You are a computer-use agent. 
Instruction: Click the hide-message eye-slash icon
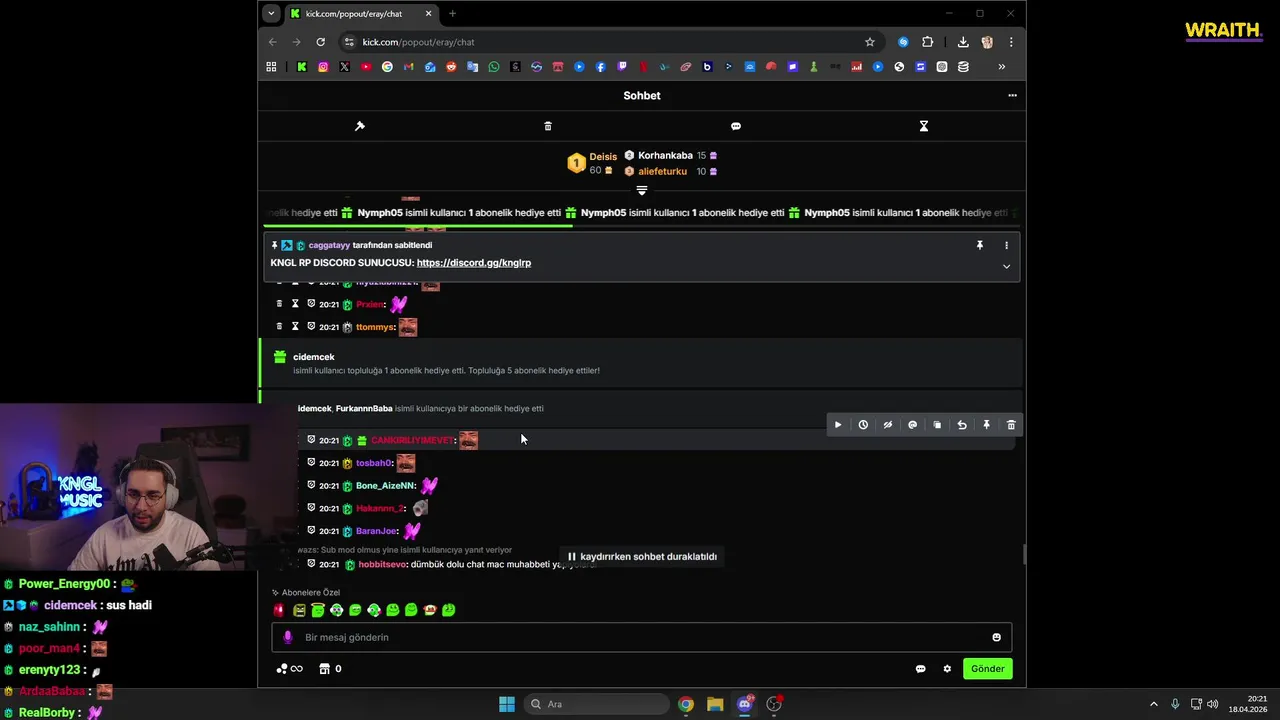pos(887,425)
